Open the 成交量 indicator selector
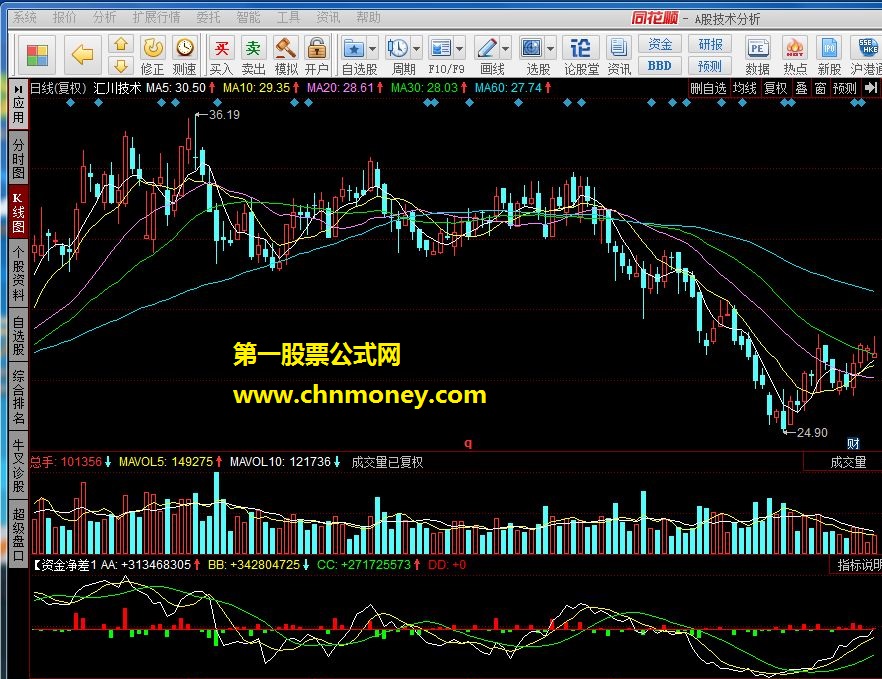This screenshot has height=679, width=882. 848,462
